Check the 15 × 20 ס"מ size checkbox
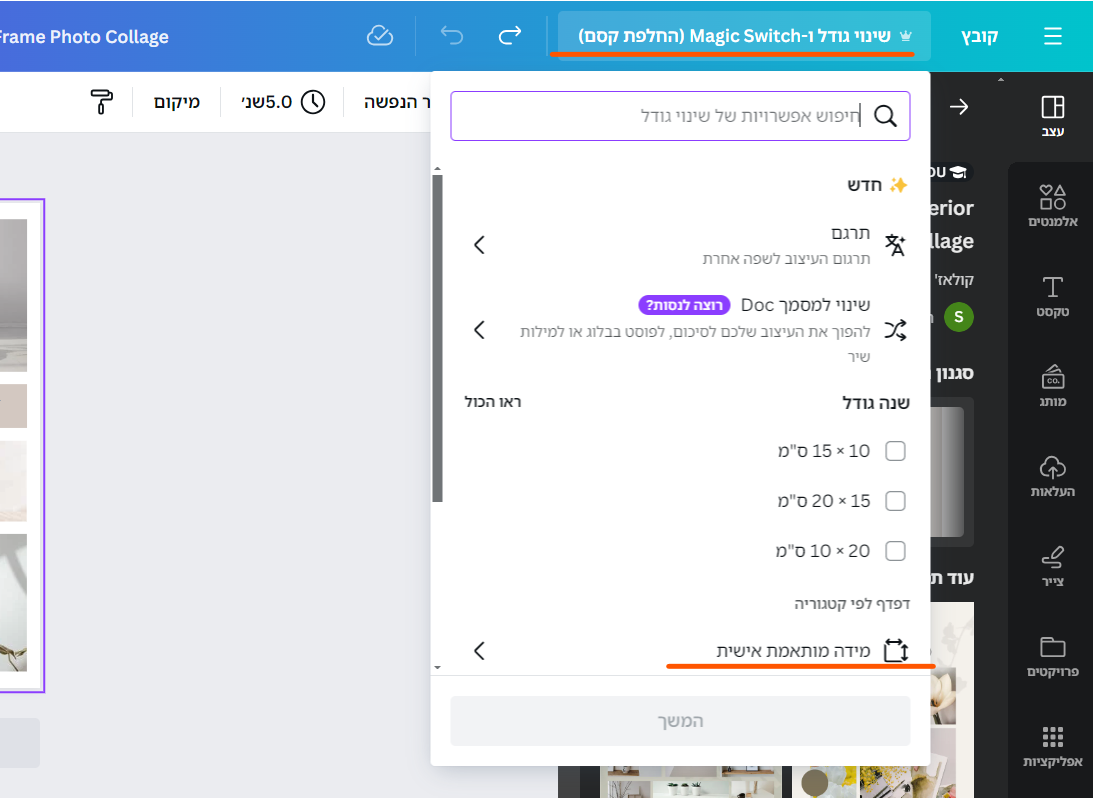This screenshot has height=798, width=1093. [x=895, y=501]
